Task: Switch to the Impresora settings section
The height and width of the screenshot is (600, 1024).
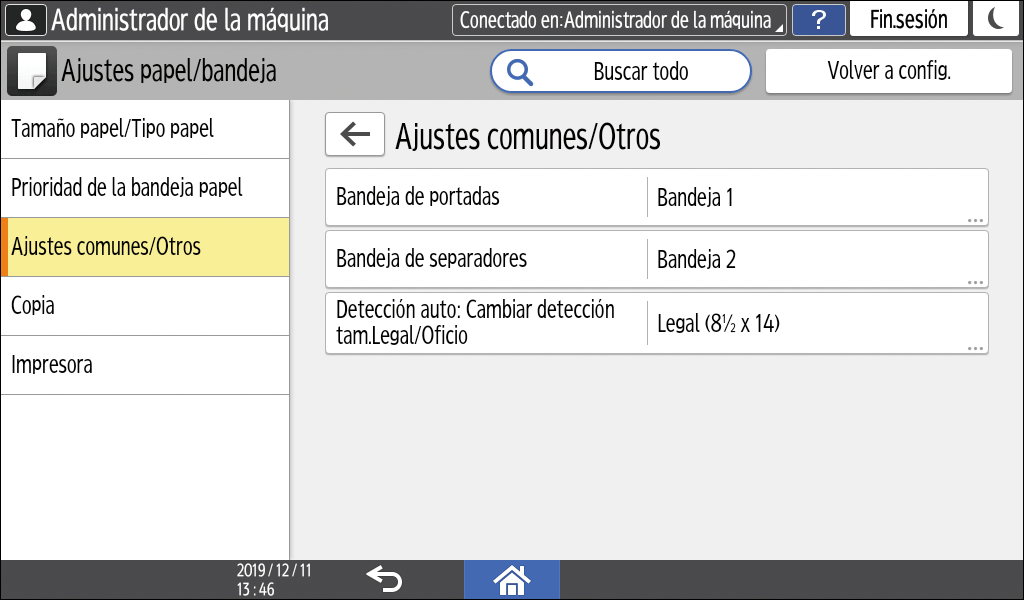Action: click(145, 365)
